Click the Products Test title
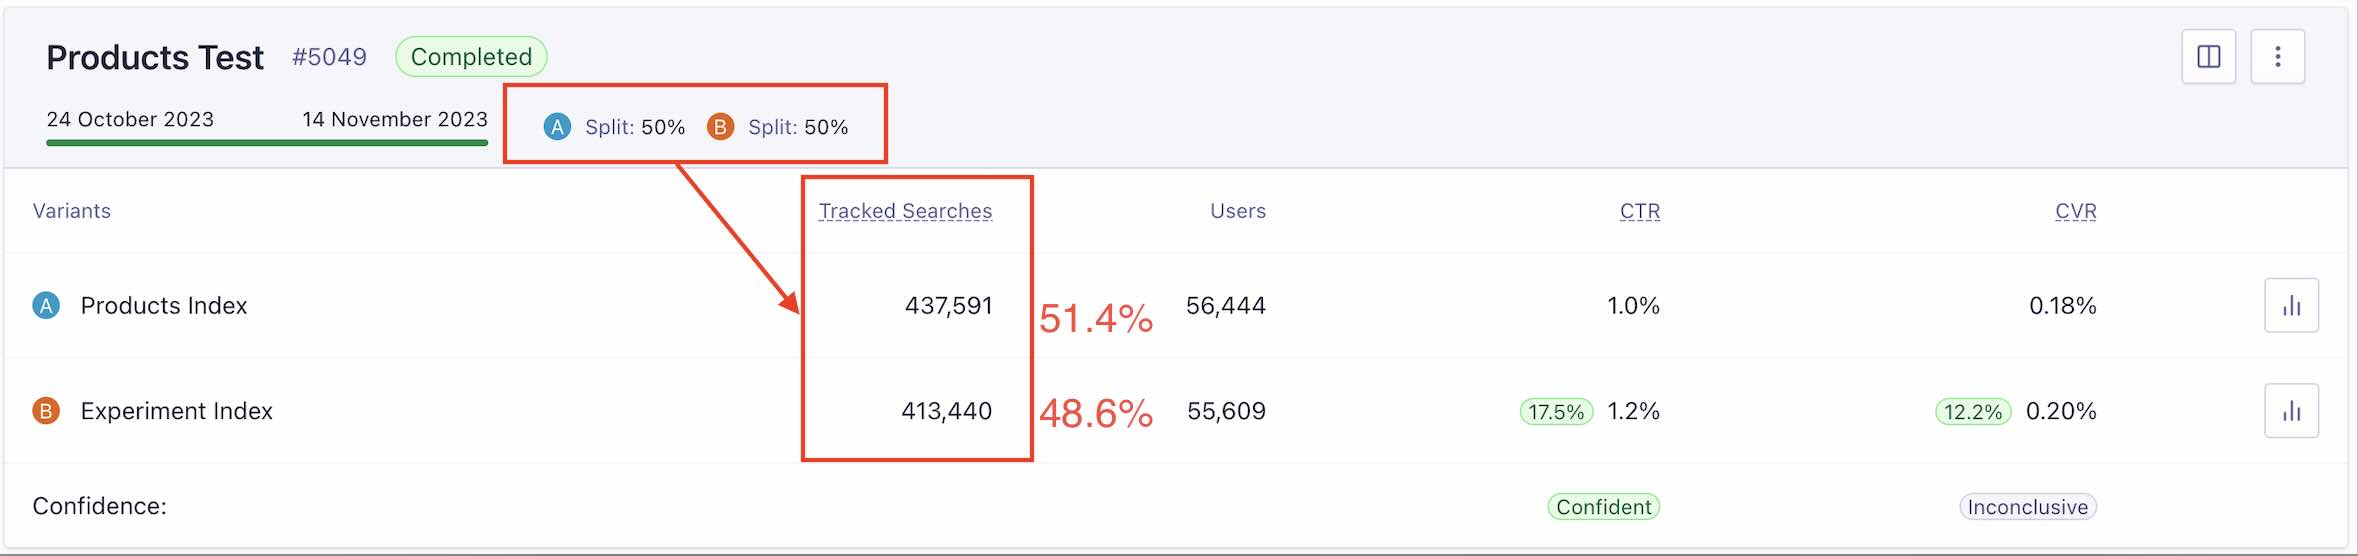This screenshot has width=2358, height=556. pyautogui.click(x=155, y=58)
